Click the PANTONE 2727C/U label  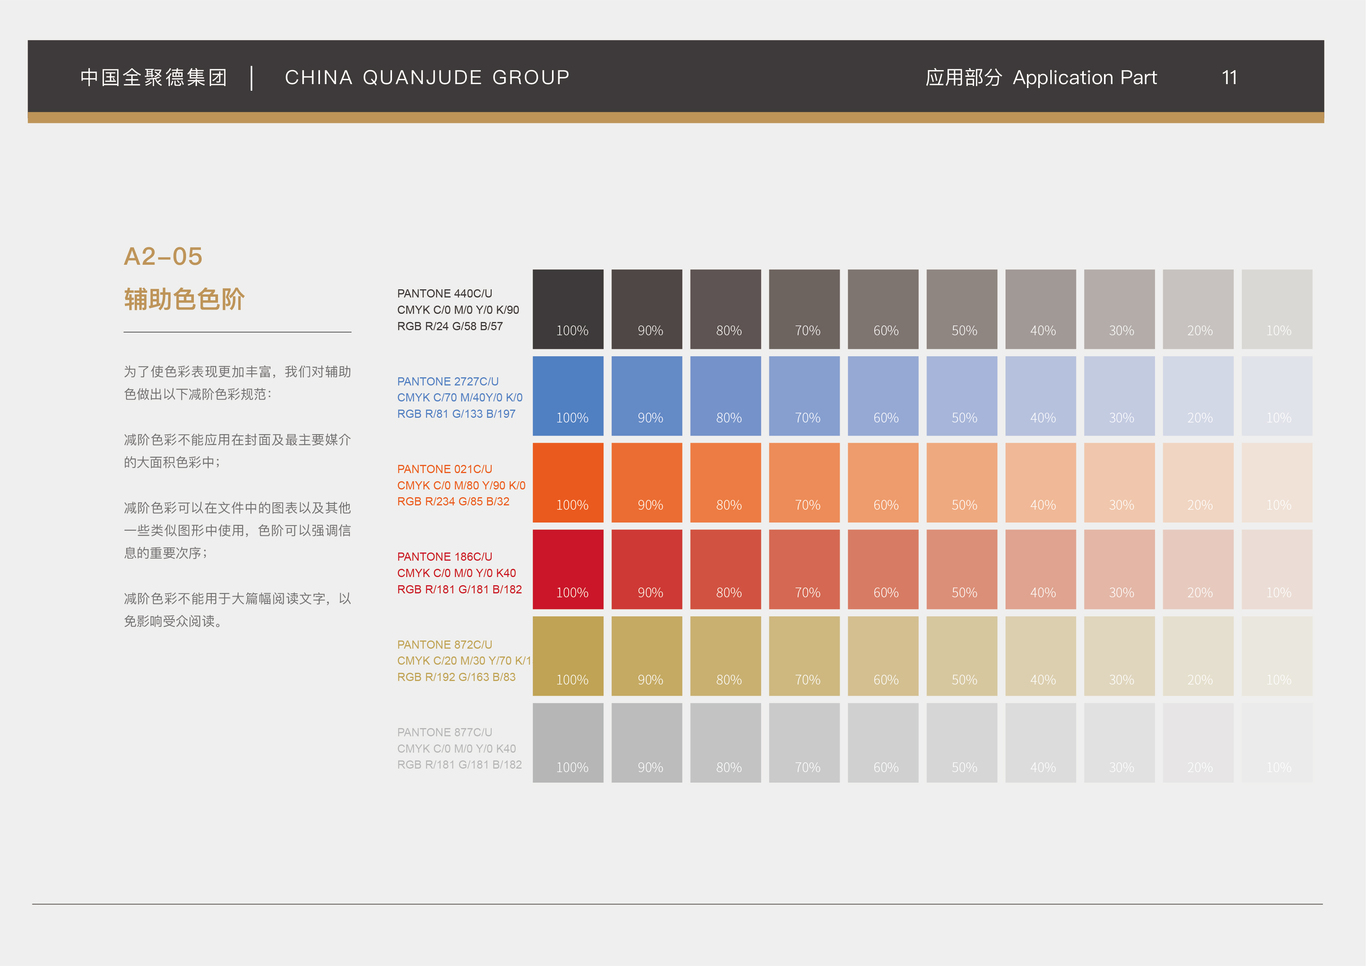(448, 382)
